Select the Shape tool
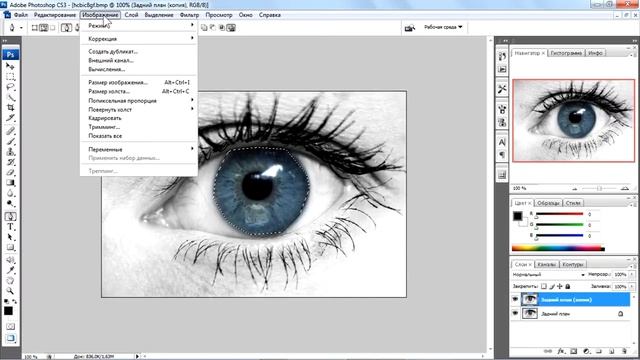The height and width of the screenshot is (360, 640). pyautogui.click(x=10, y=247)
